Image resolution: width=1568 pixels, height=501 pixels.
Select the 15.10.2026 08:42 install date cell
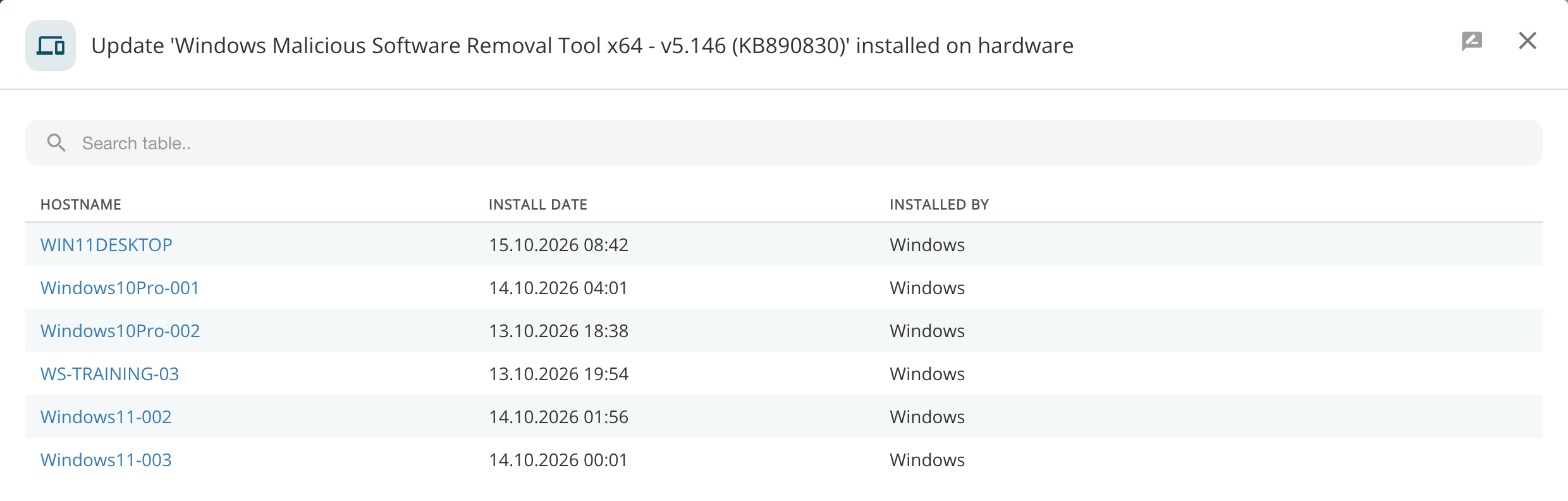558,245
